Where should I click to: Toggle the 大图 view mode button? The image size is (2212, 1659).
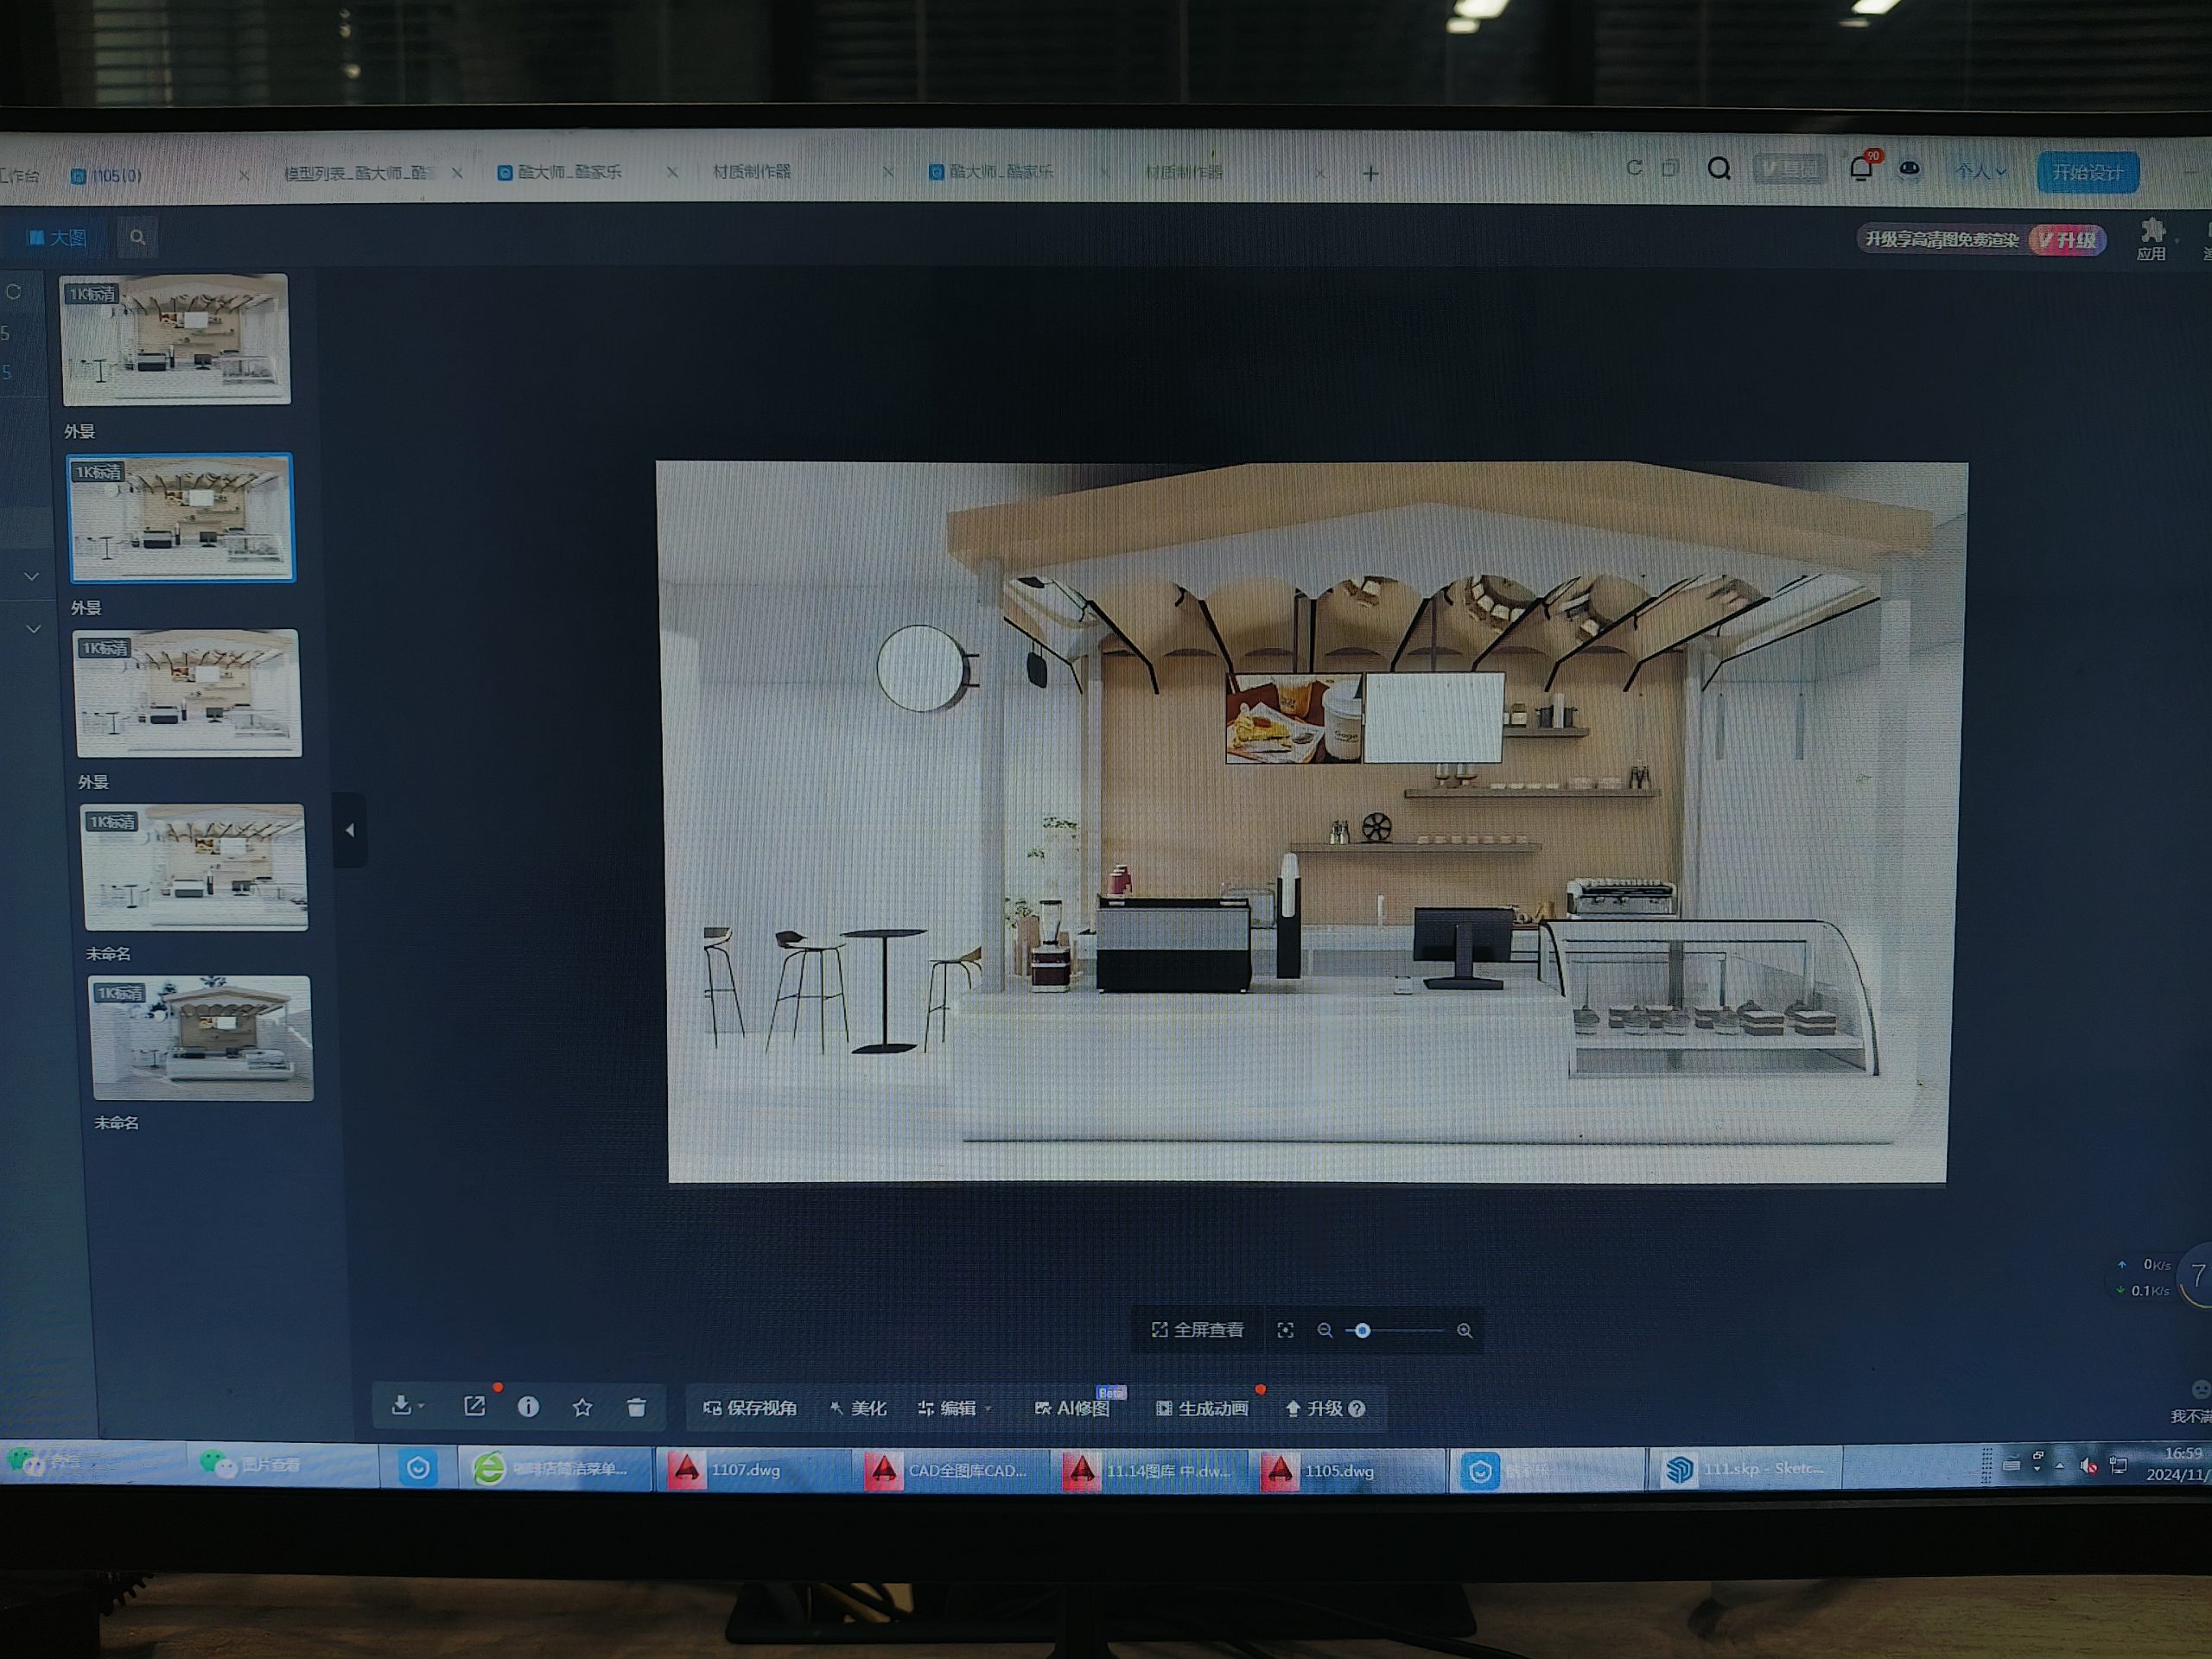57,237
